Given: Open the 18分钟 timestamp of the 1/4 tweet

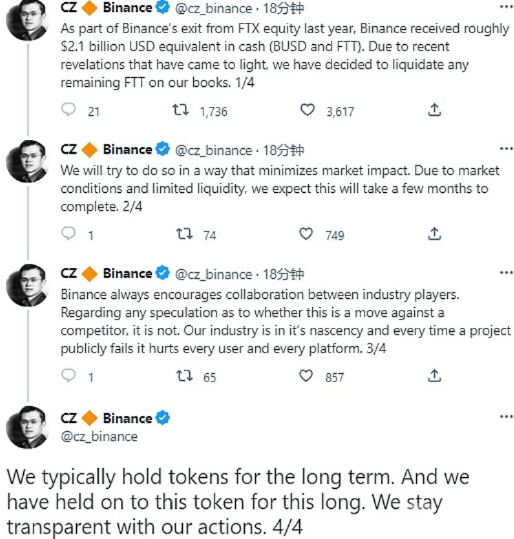Looking at the screenshot, I should coord(283,8).
